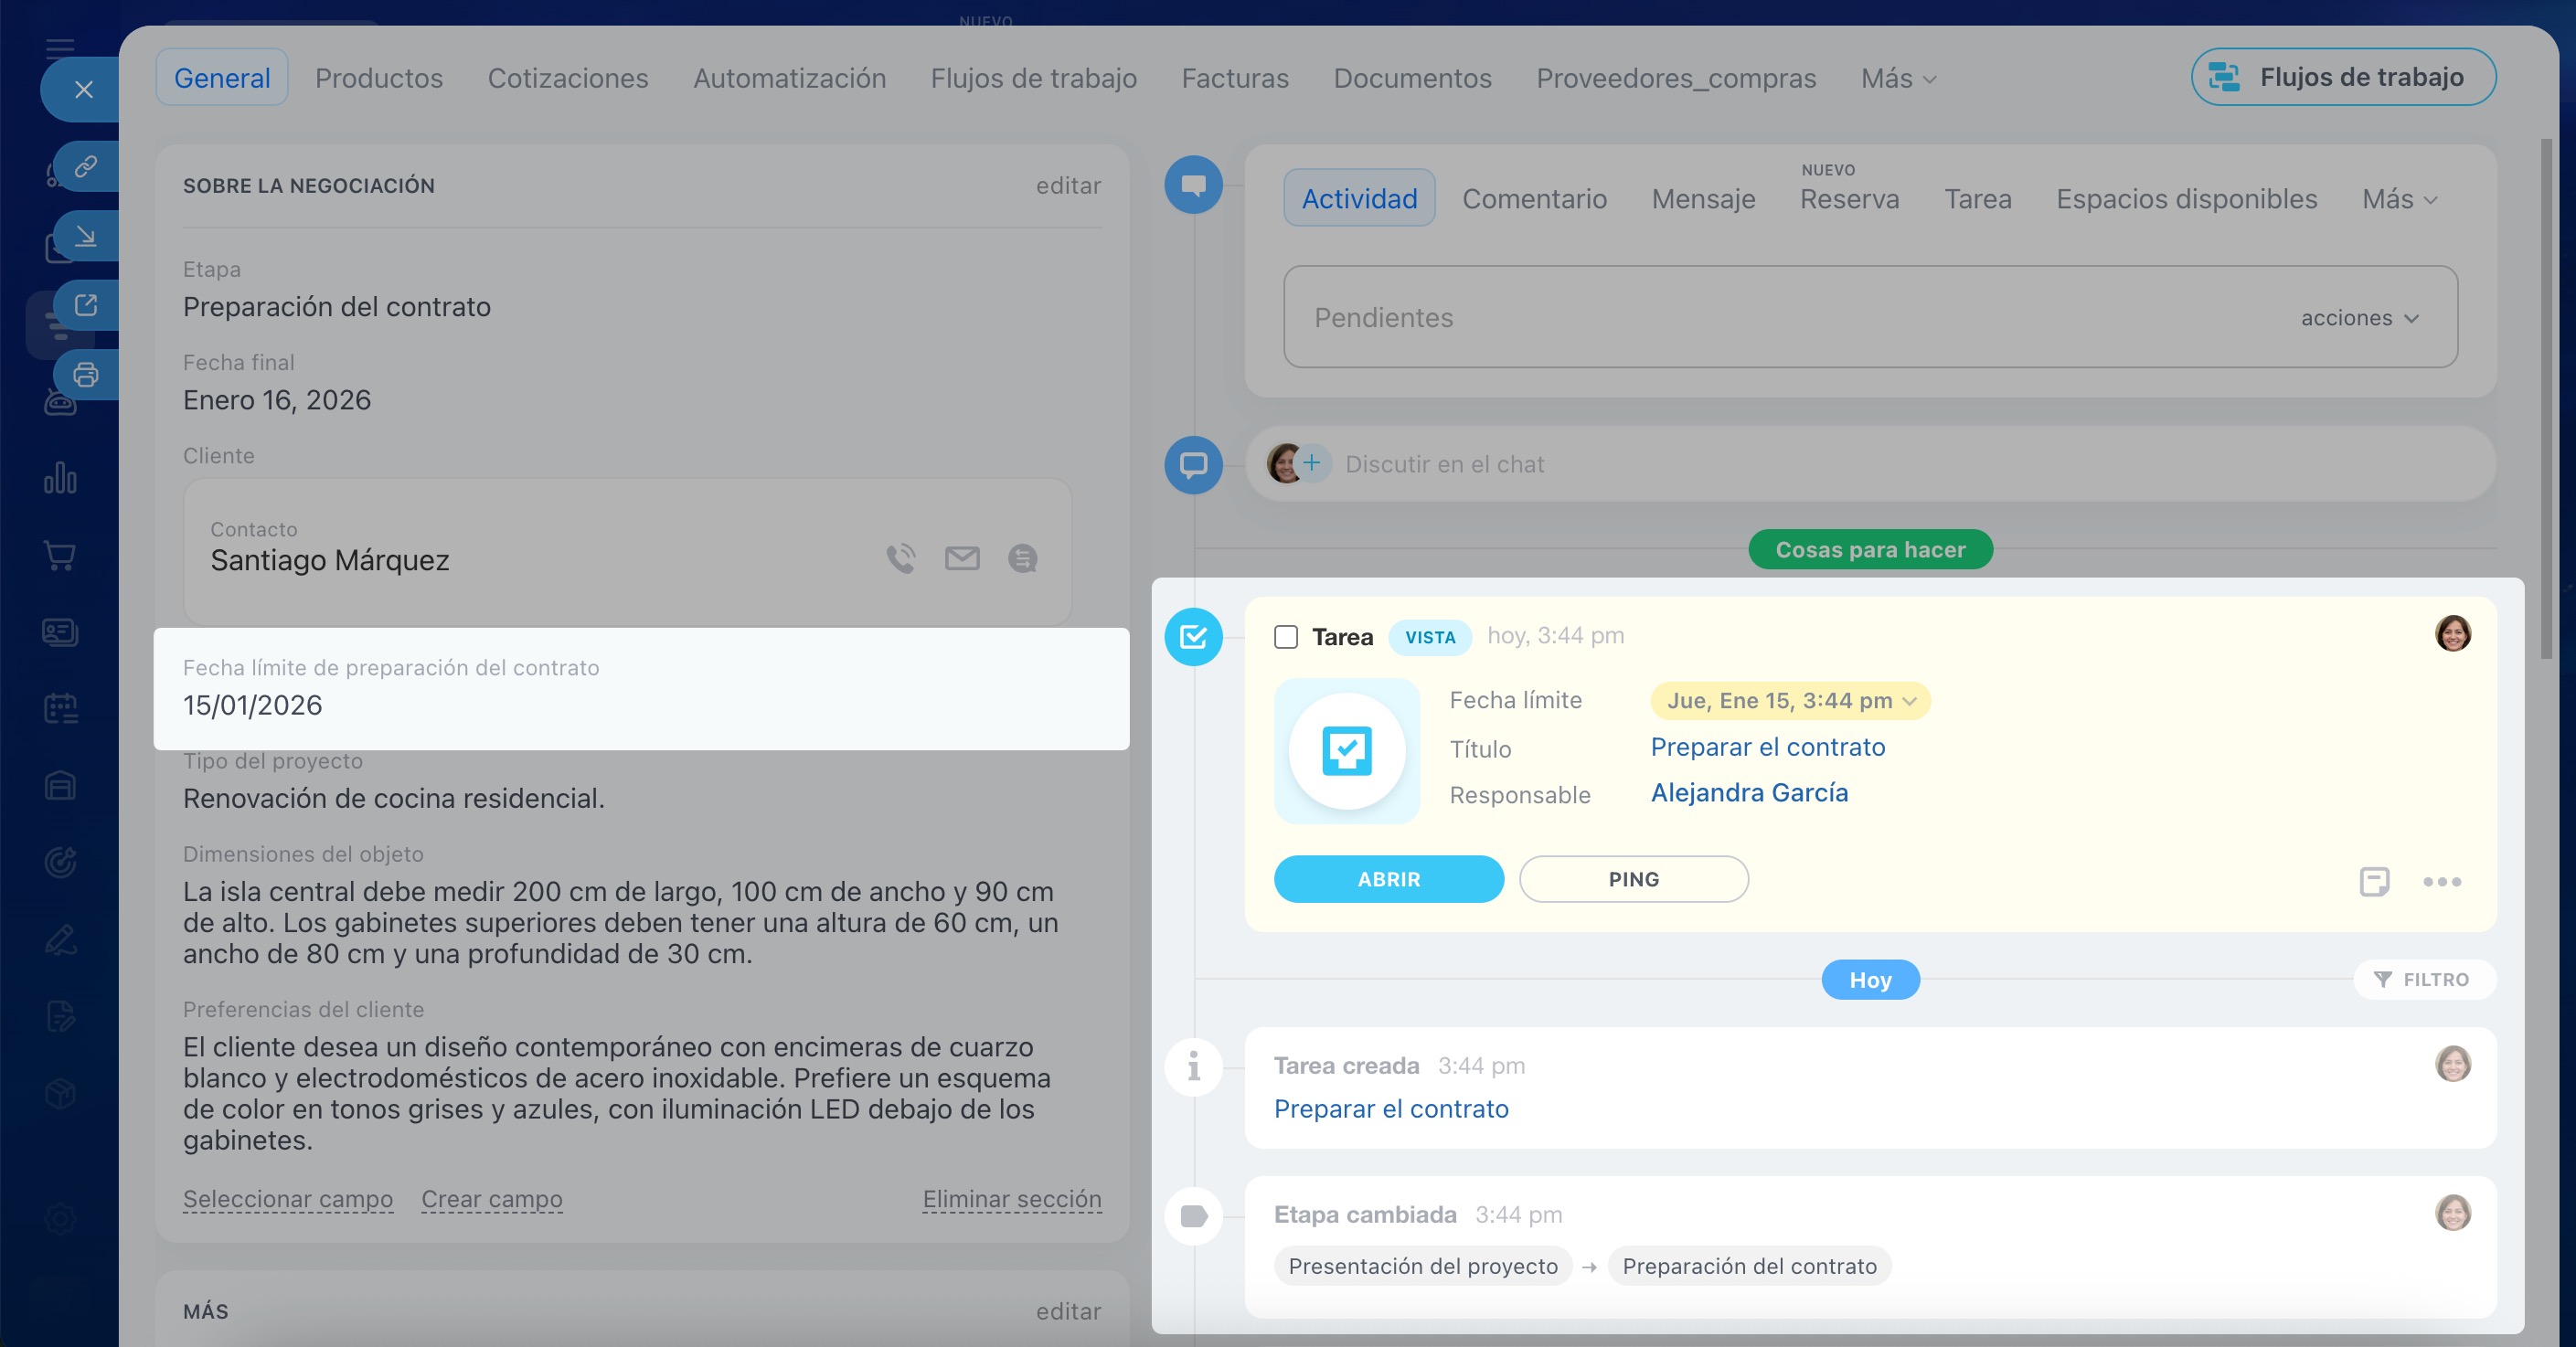Image resolution: width=2576 pixels, height=1347 pixels.
Task: Click the chat message icon next to the contact
Action: [1022, 558]
